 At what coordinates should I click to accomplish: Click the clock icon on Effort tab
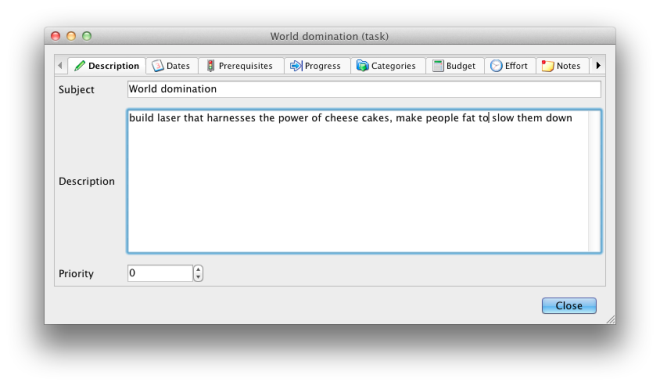coord(496,66)
